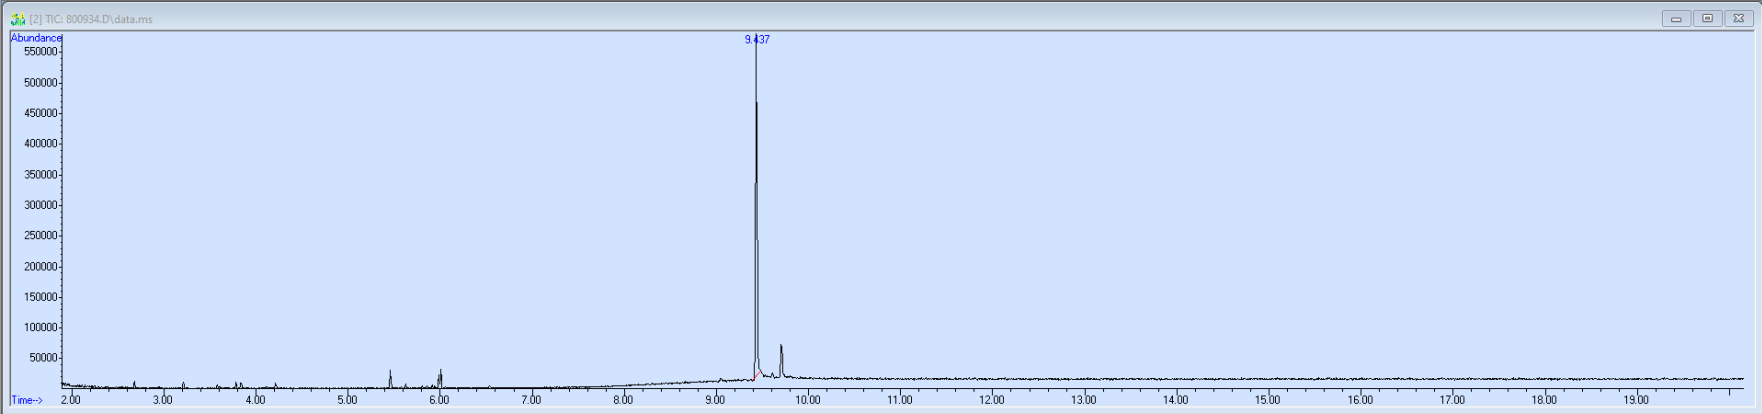Close the TIC chromatogram window
The width and height of the screenshot is (1762, 414).
1738,18
